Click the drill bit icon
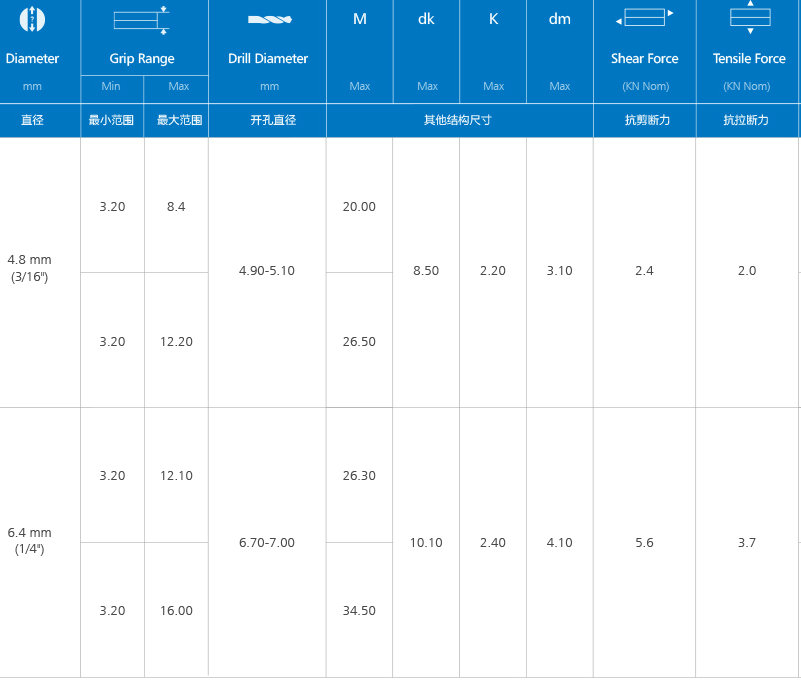Viewport: 801px width, 681px height. point(267,19)
